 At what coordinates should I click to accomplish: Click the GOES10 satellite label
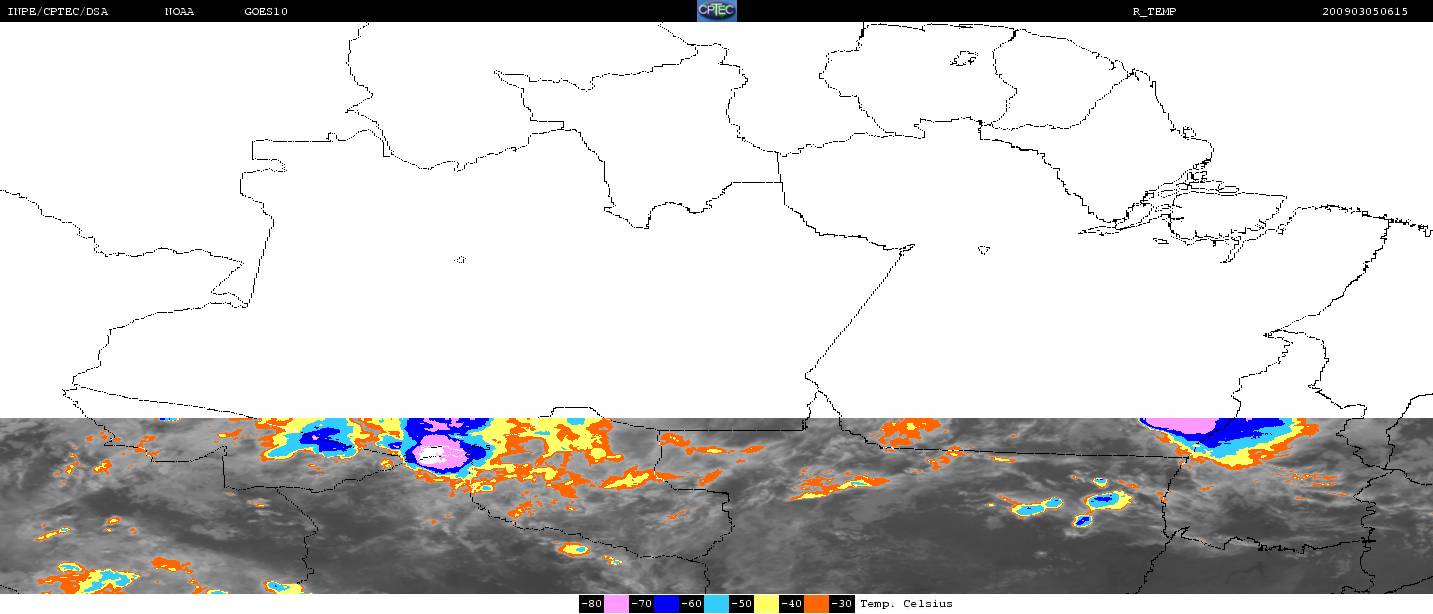pos(266,12)
